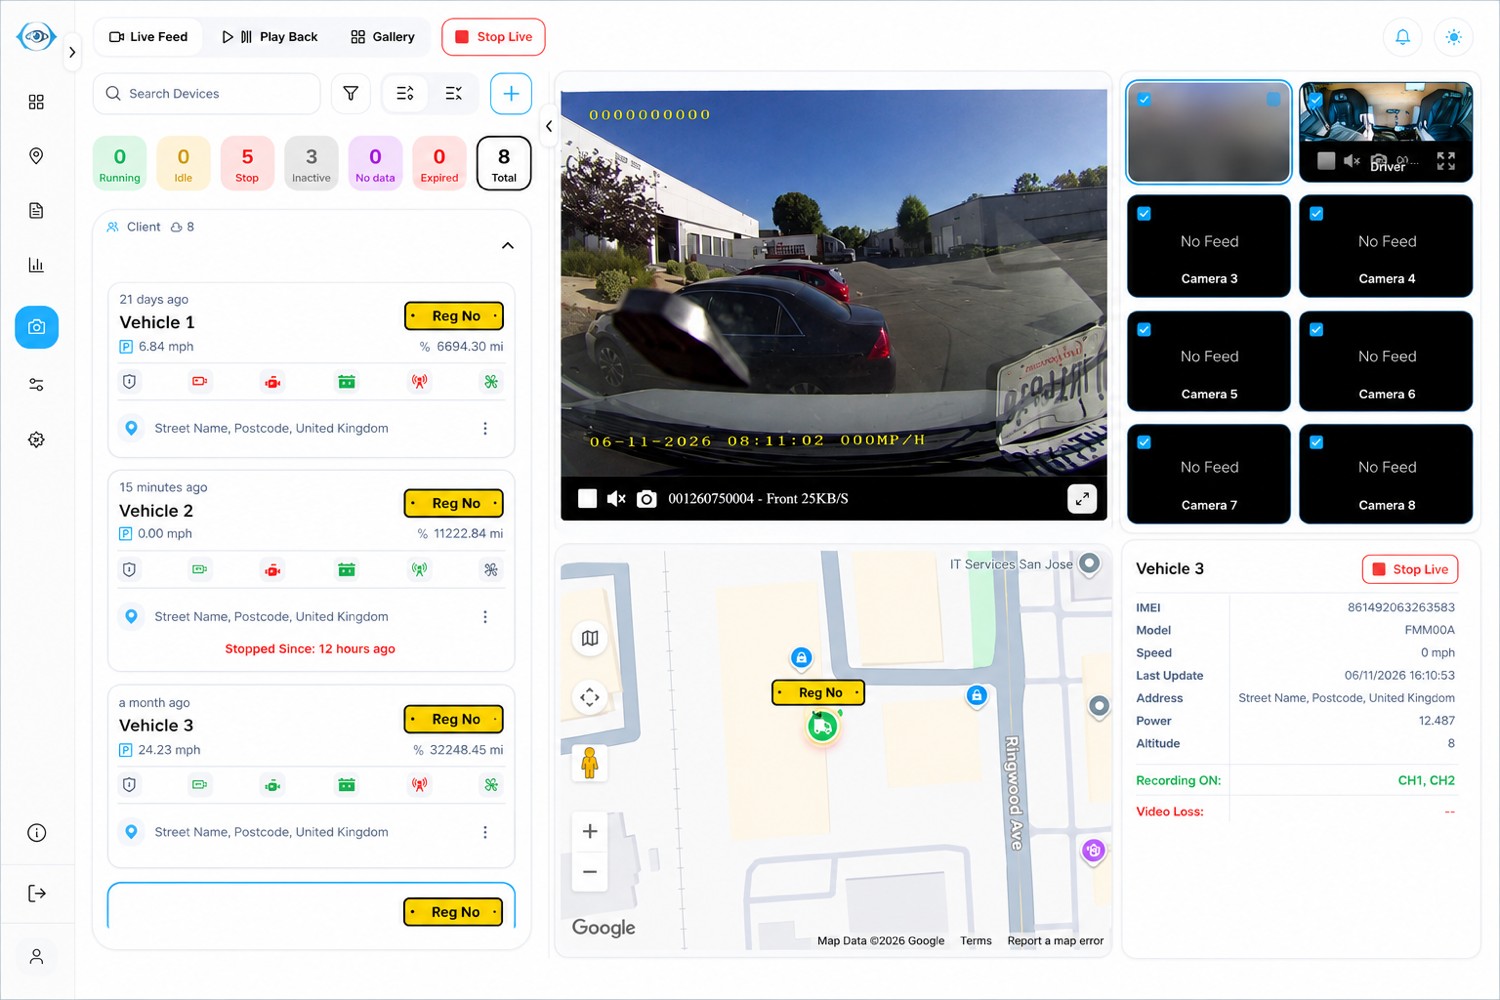
Task: Expand the left sidebar chevron
Action: point(72,52)
